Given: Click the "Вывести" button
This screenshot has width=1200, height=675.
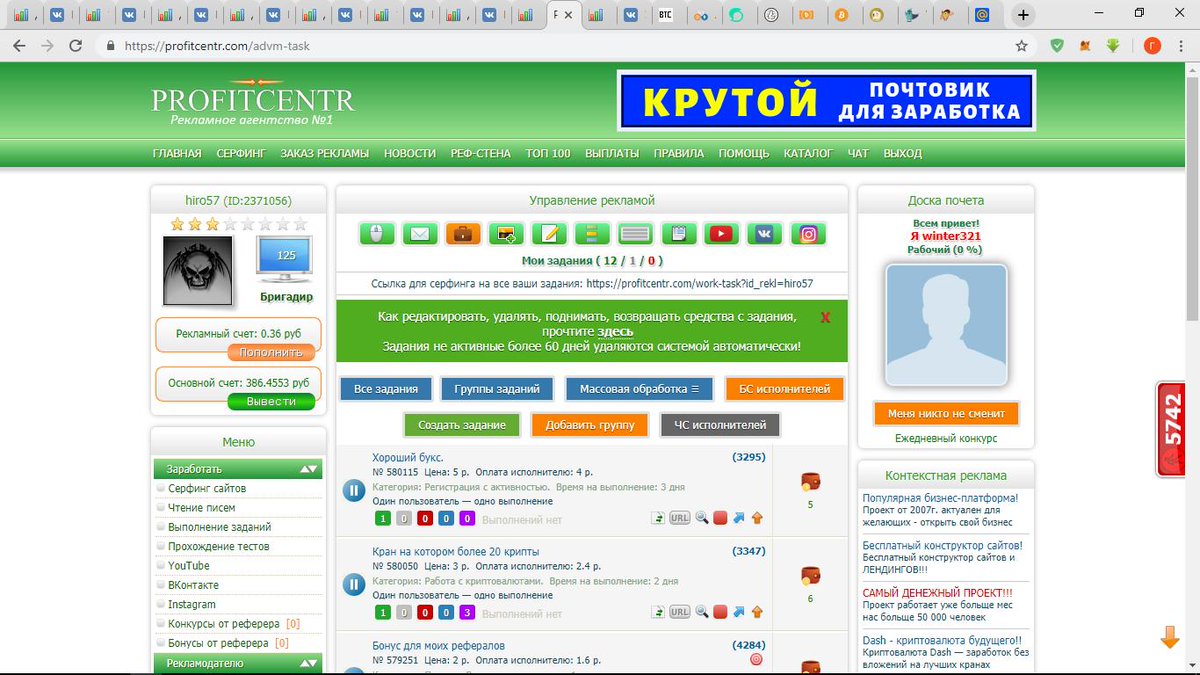Looking at the screenshot, I should pyautogui.click(x=270, y=401).
